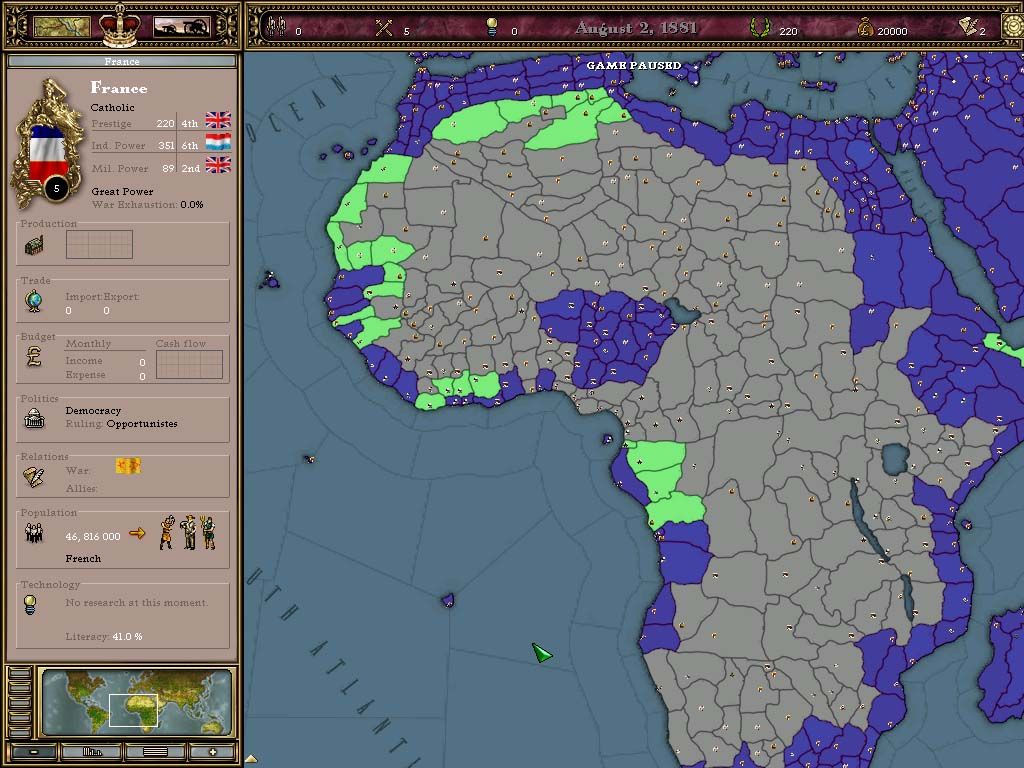The width and height of the screenshot is (1024, 768).
Task: Expand the message log with triangle arrow
Action: [251, 759]
